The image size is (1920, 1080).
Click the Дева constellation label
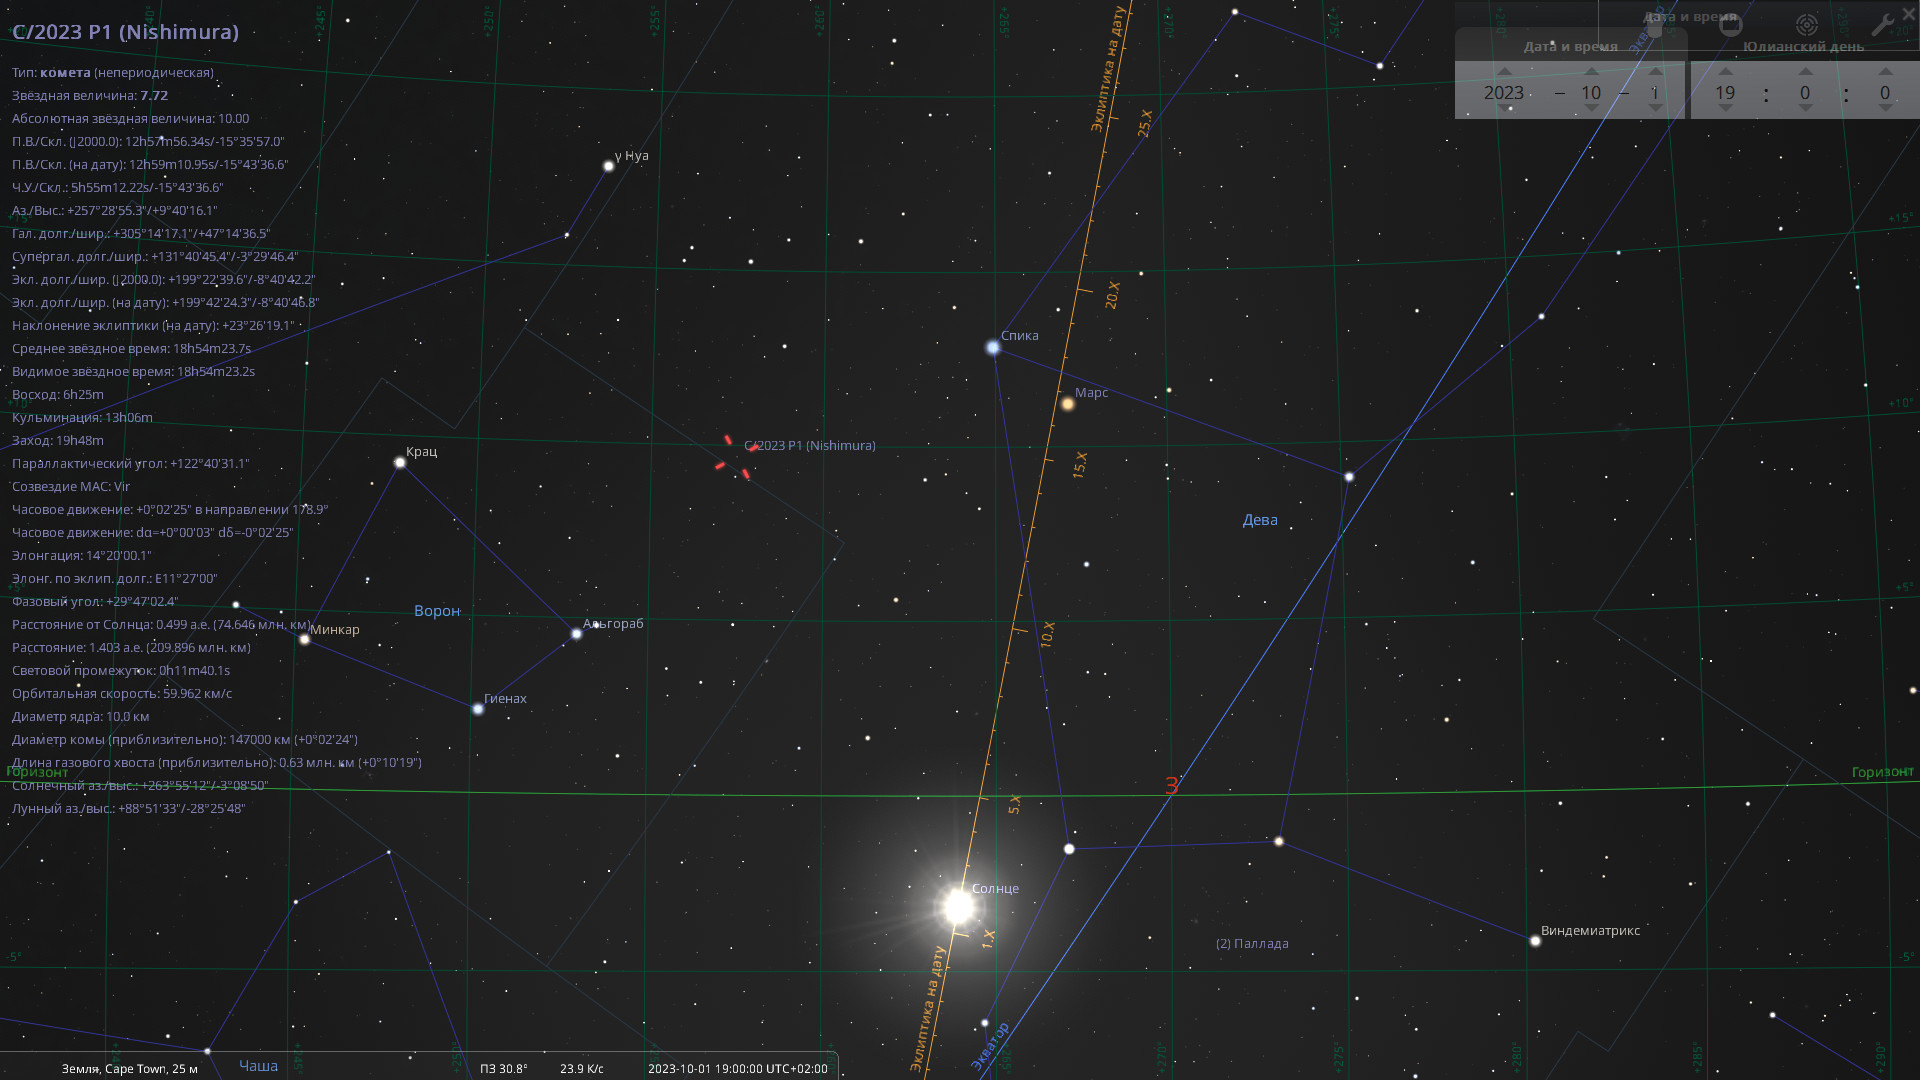click(1260, 520)
